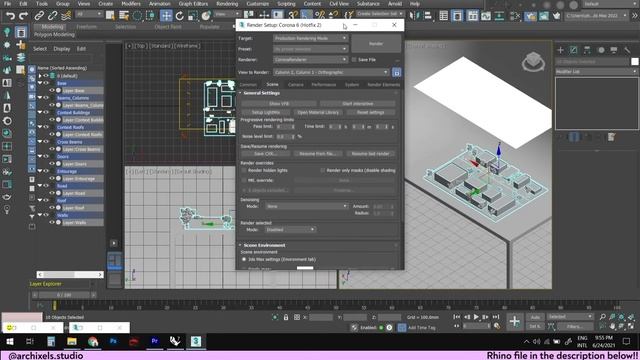Open the Renderer dropdown
The height and width of the screenshot is (360, 640).
310,60
